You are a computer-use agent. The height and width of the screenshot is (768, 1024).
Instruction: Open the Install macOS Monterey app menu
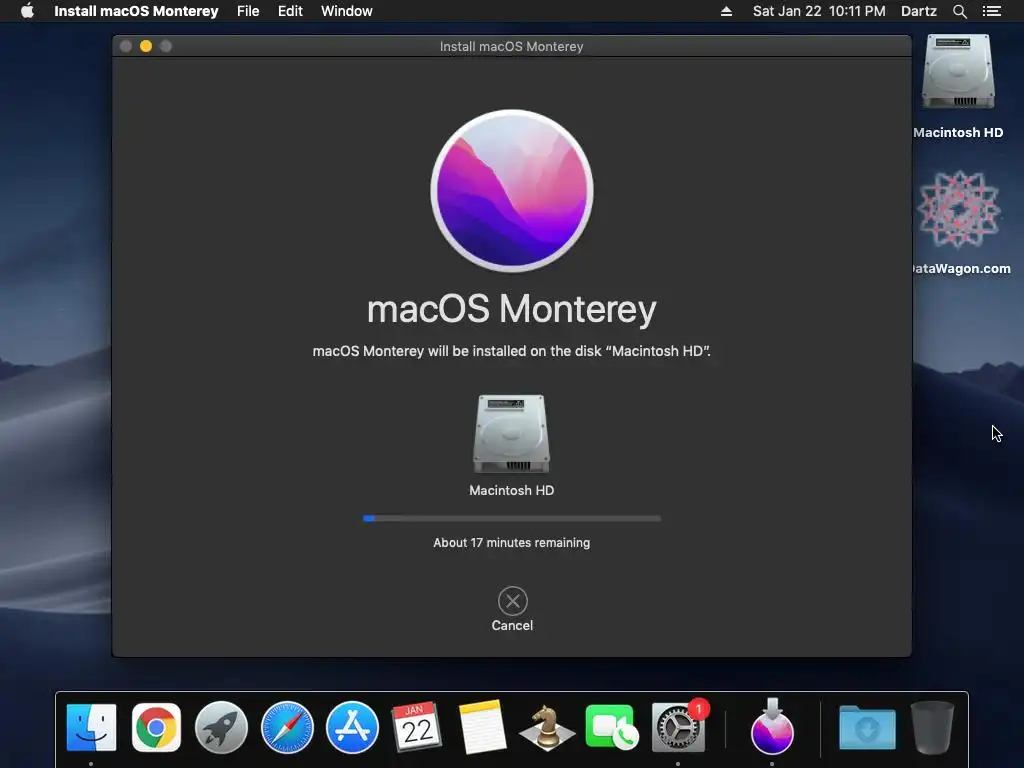(x=136, y=11)
